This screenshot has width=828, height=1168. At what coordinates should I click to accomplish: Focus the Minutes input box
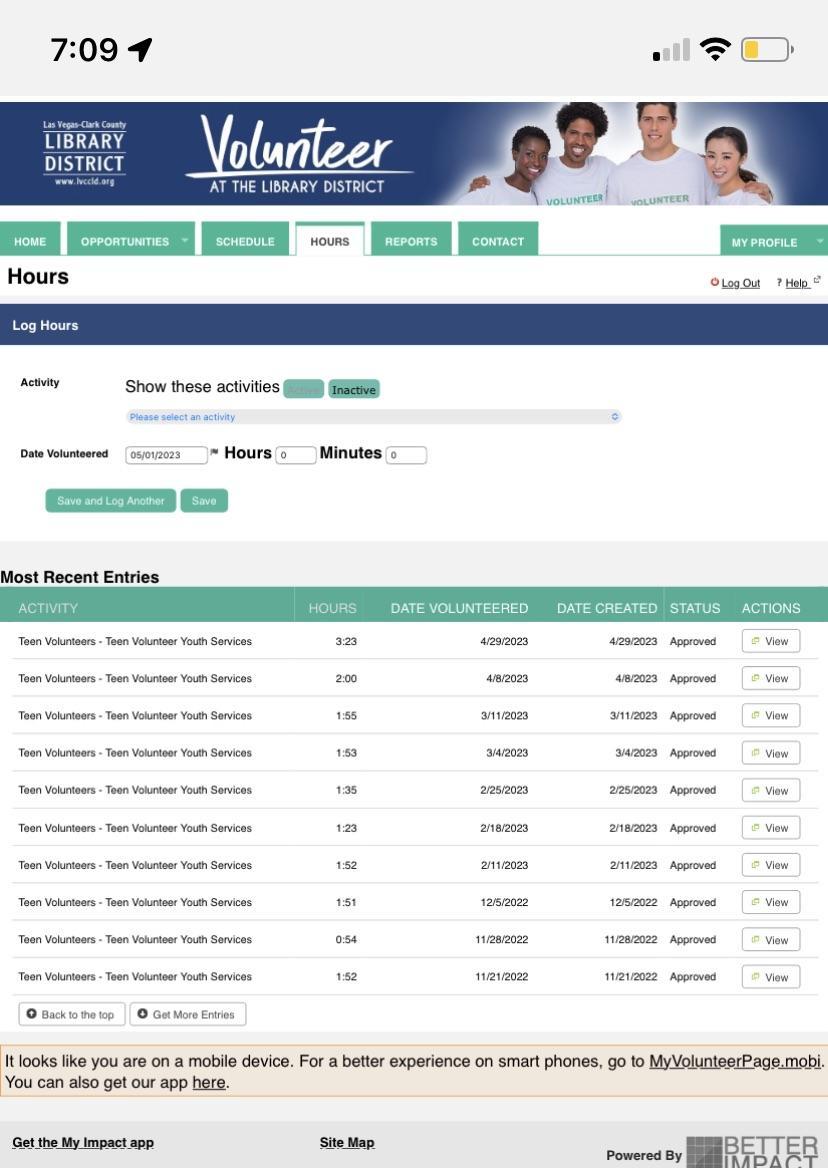(x=406, y=454)
